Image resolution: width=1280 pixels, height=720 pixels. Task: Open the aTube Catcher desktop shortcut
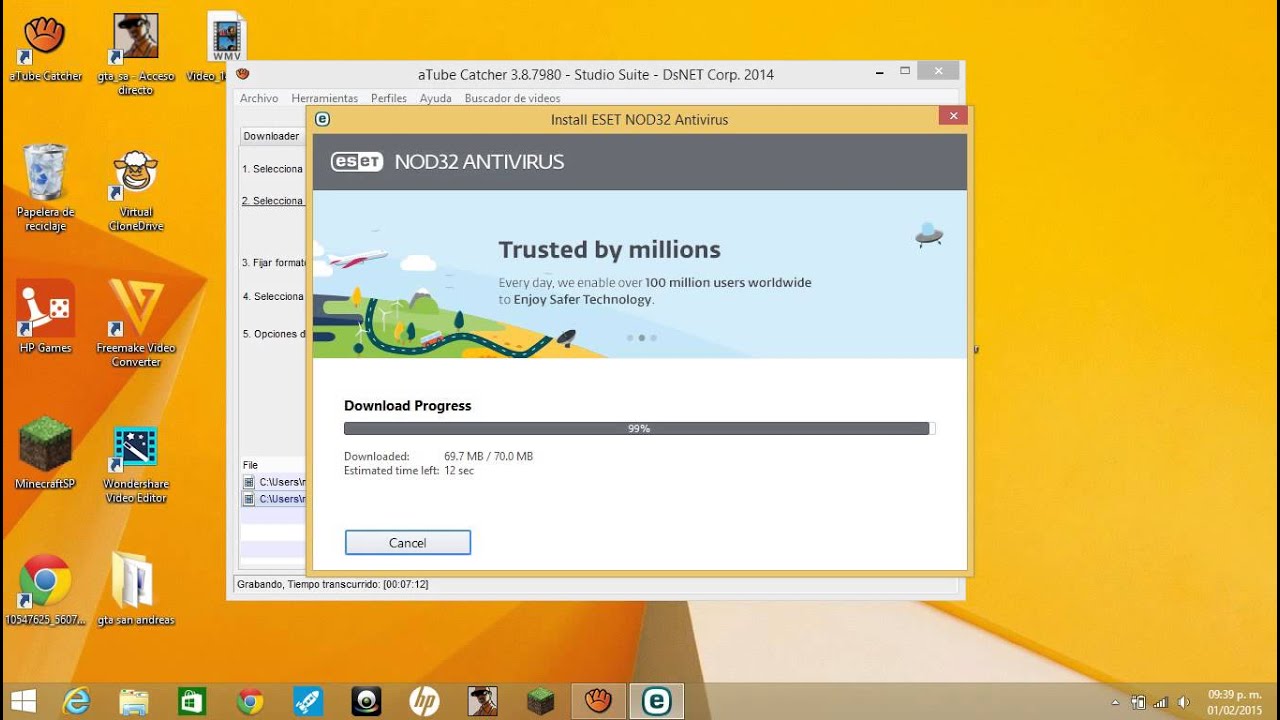45,48
